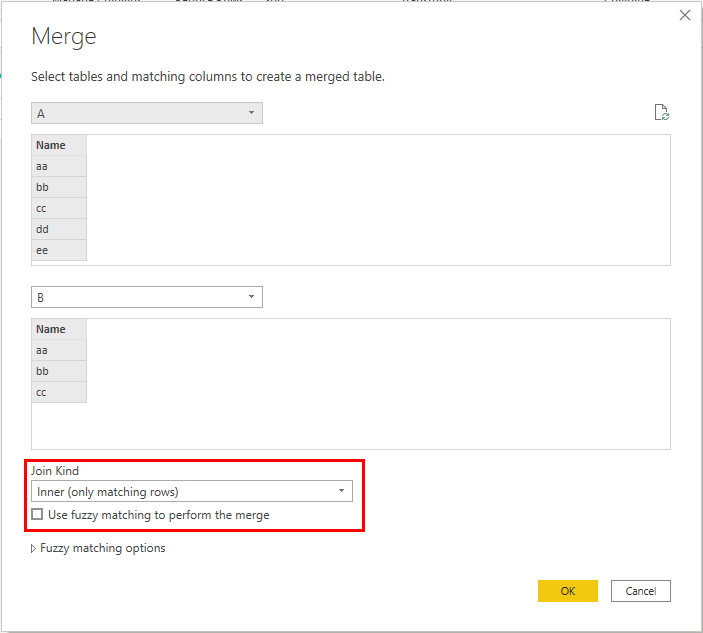Click cell 'bb' in table A
The image size is (703, 633).
click(x=59, y=187)
